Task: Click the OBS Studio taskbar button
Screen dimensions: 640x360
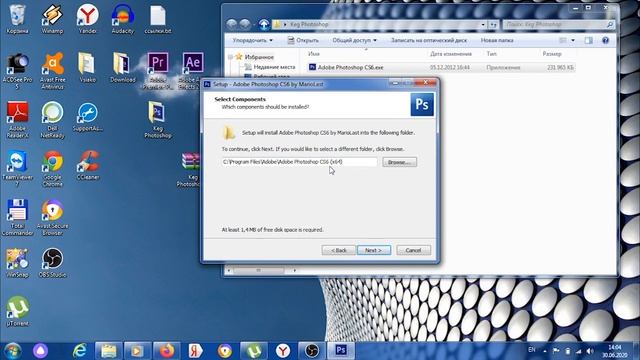Action: pyautogui.click(x=312, y=351)
